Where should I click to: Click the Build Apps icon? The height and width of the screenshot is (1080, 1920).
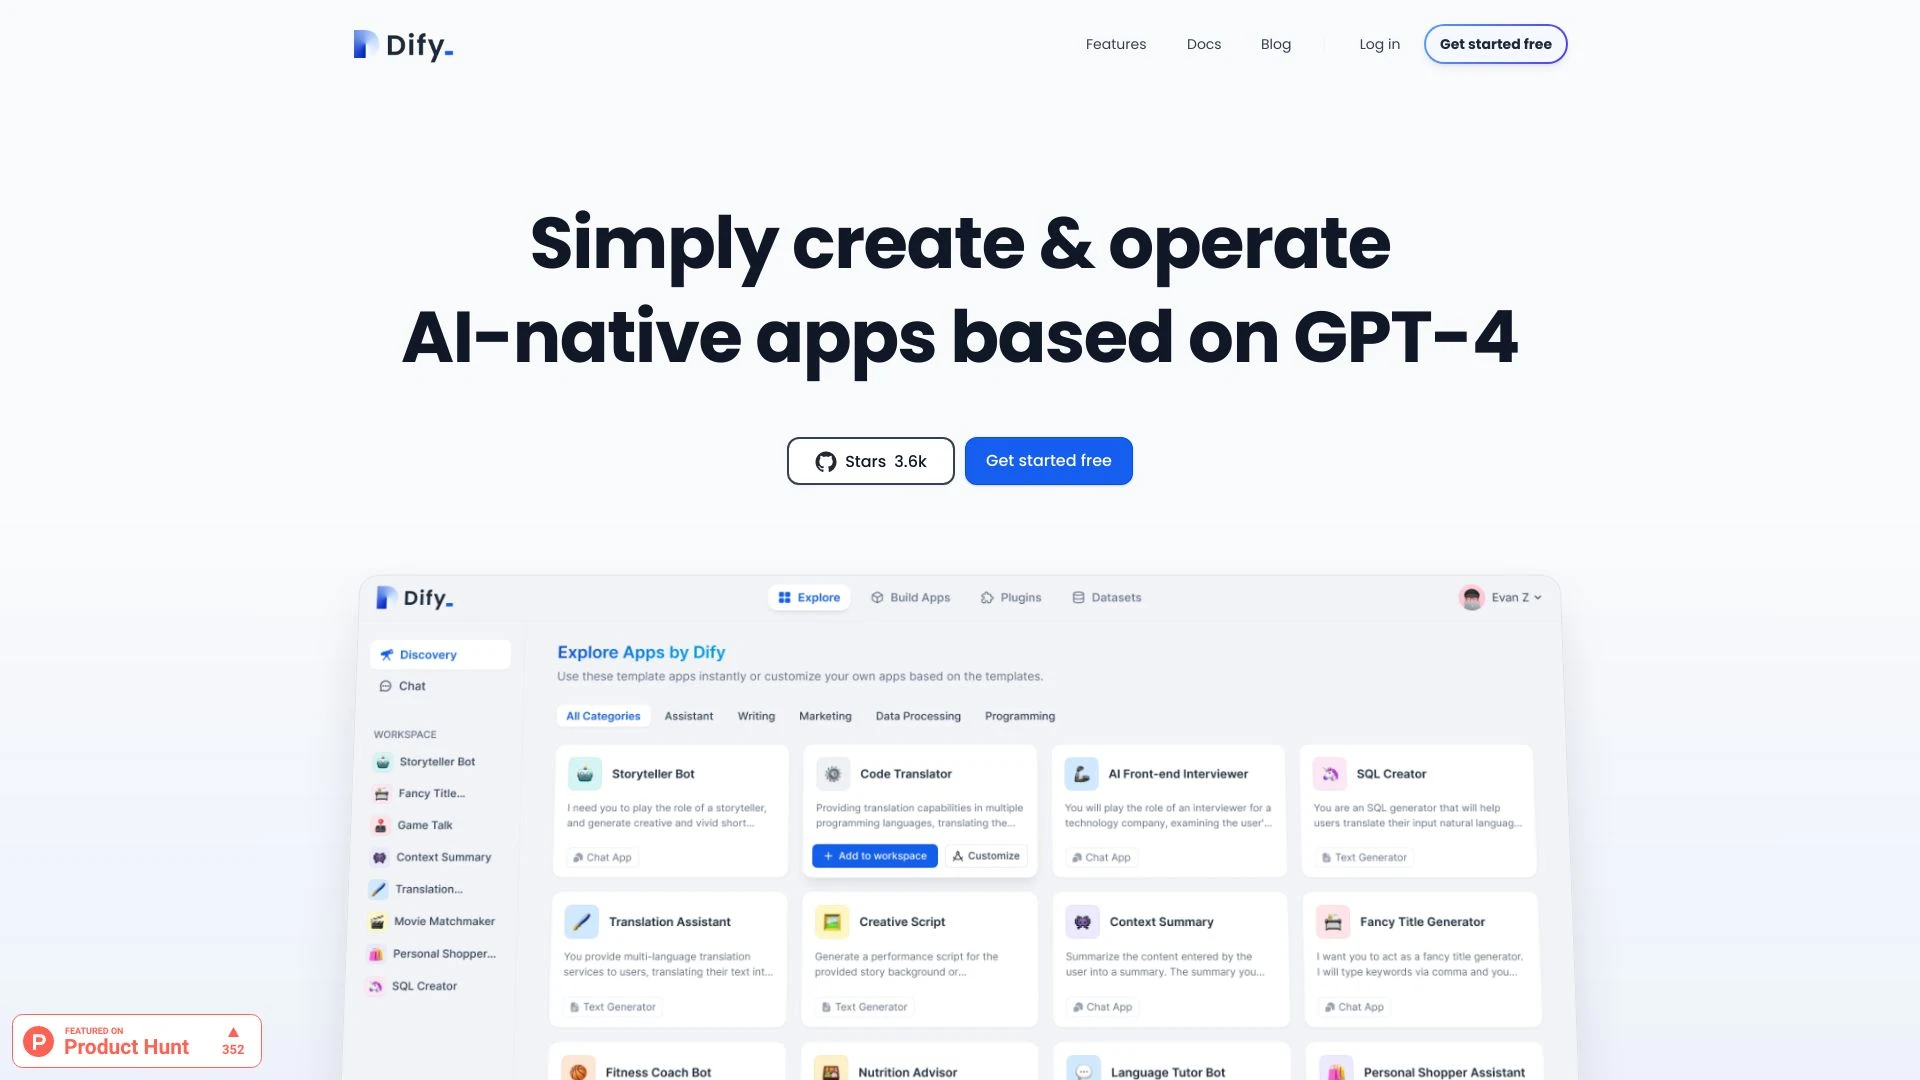pos(877,597)
